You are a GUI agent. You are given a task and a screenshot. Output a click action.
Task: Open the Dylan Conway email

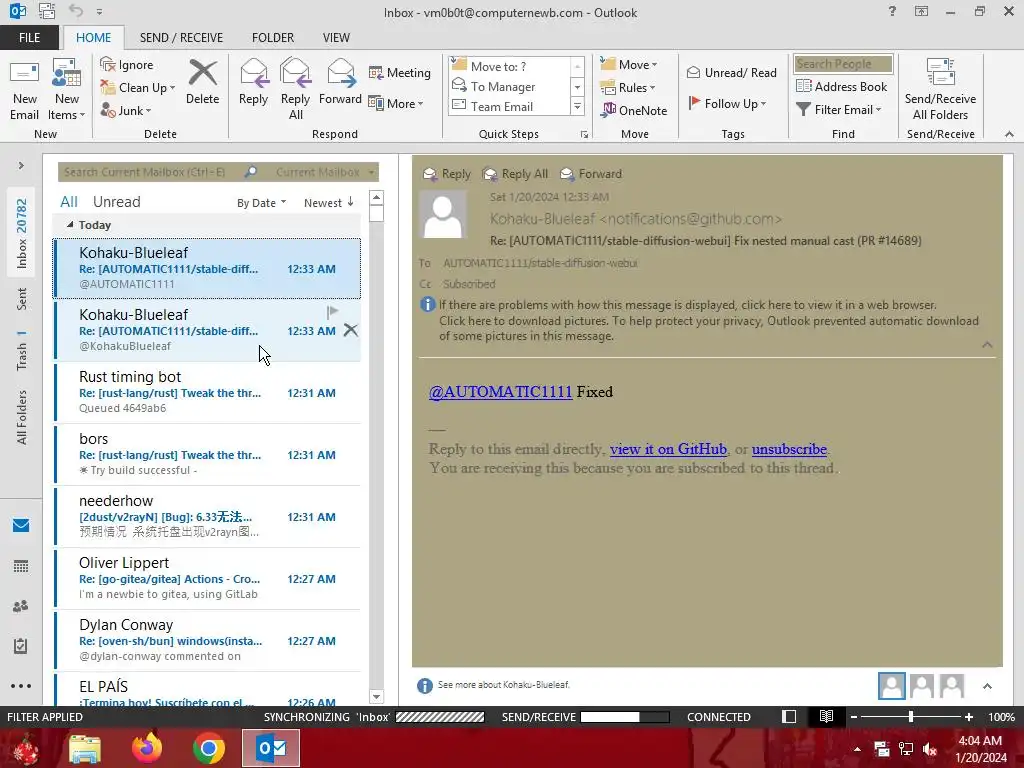click(x=208, y=640)
